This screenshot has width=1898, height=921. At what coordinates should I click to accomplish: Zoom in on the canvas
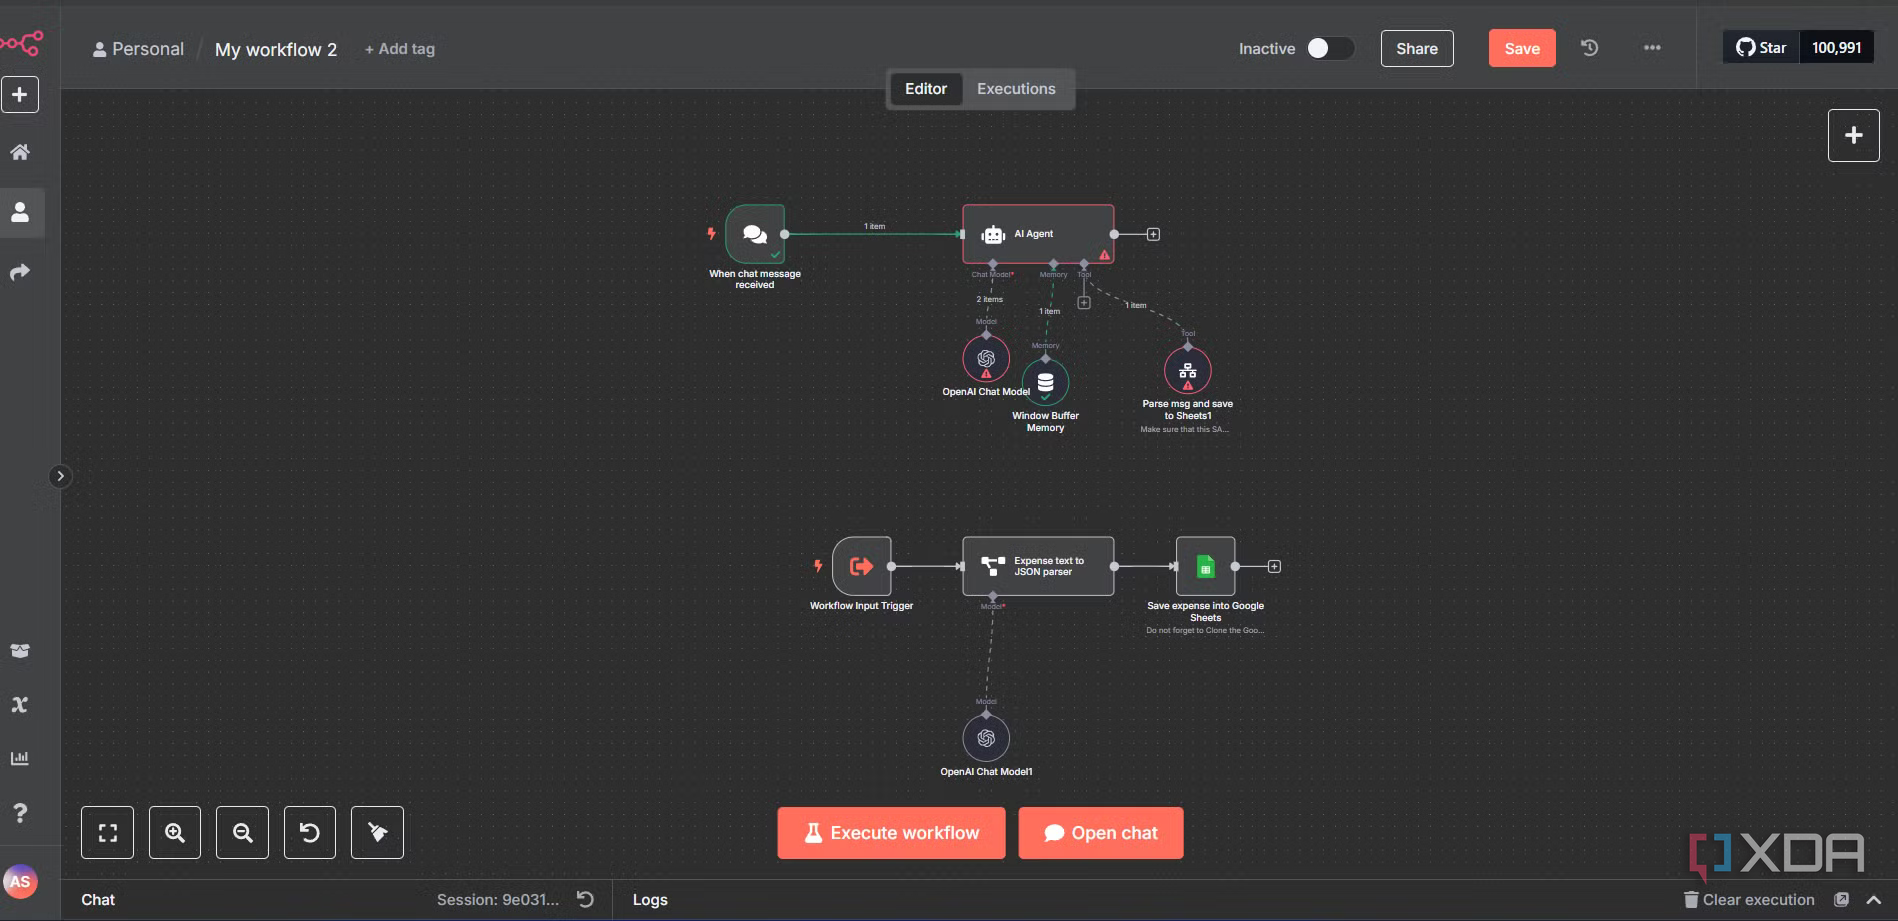tap(175, 832)
